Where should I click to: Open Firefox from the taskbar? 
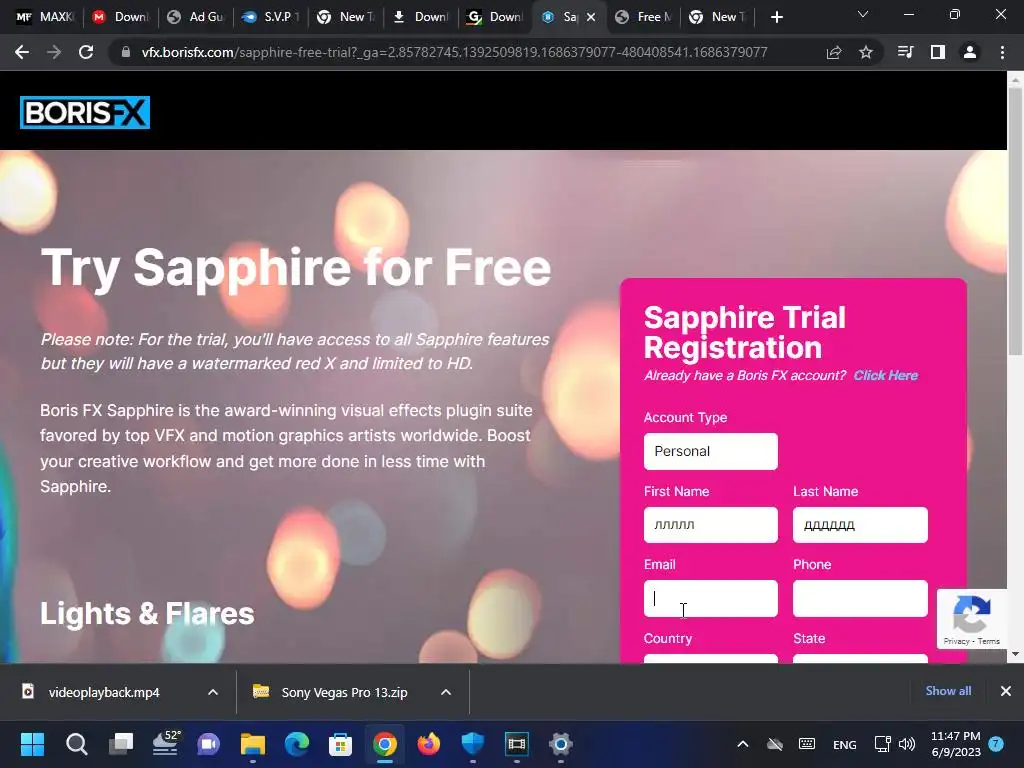click(429, 744)
